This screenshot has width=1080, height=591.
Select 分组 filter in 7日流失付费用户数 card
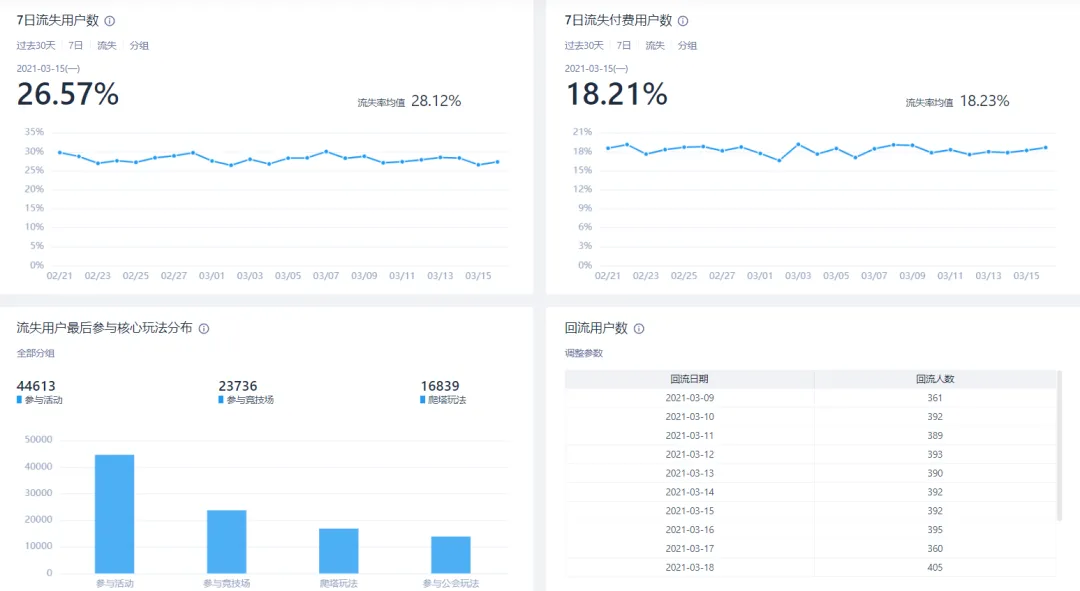coord(687,45)
